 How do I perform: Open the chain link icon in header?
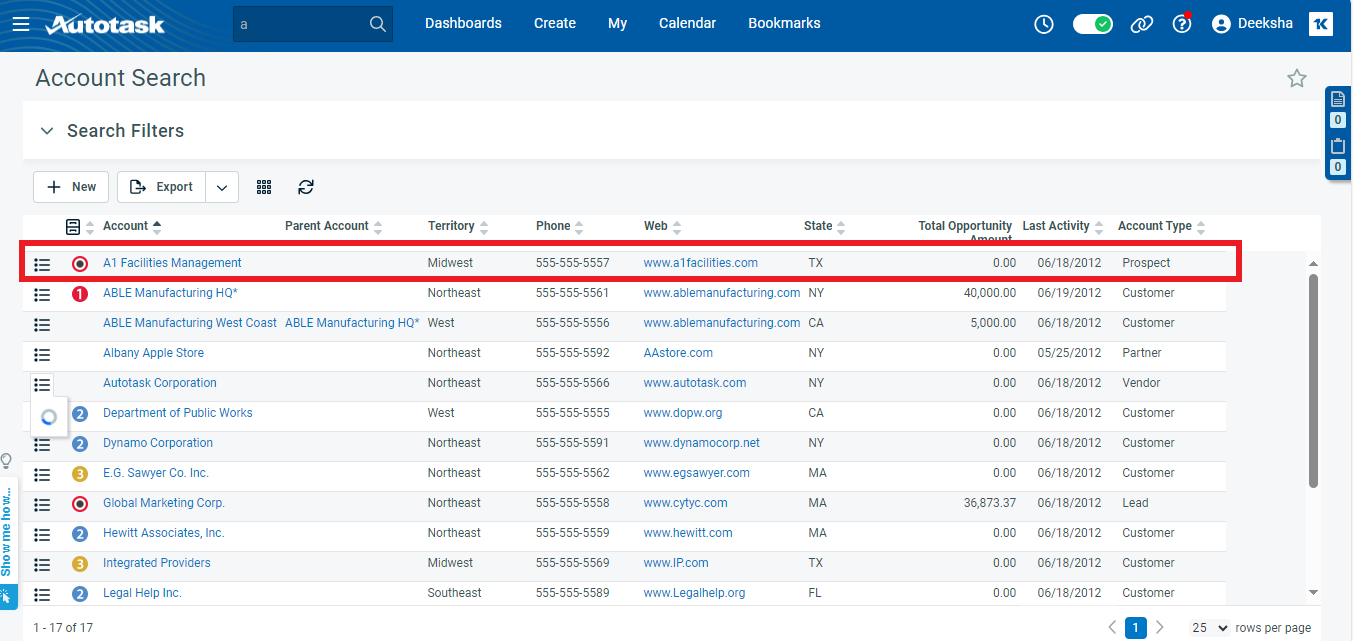[1142, 24]
